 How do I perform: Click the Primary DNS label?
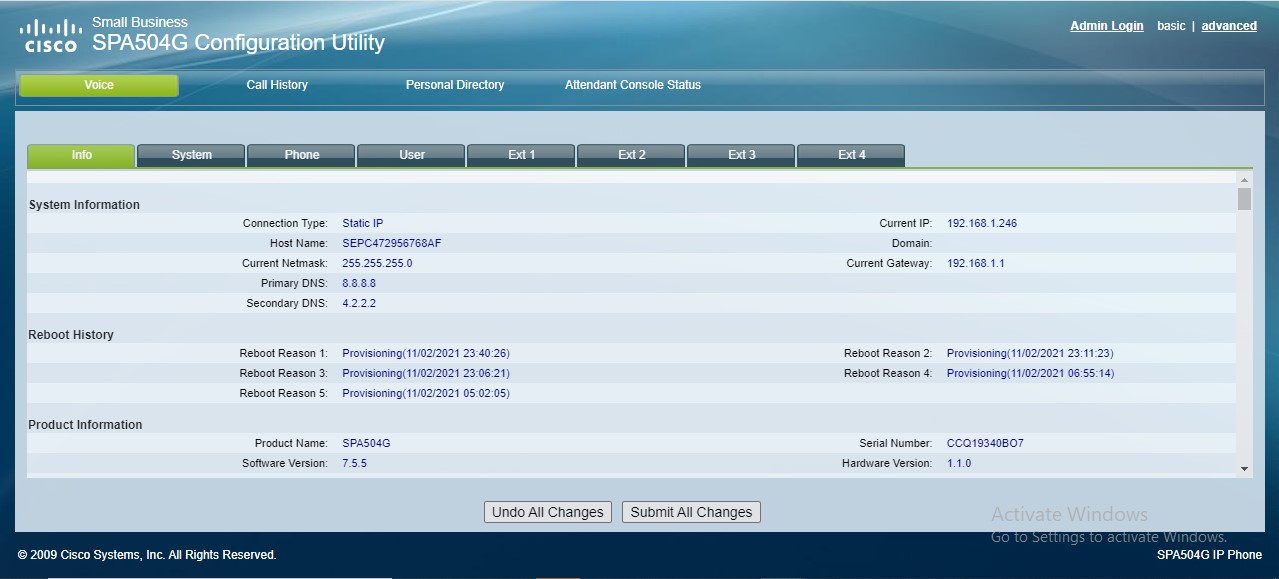point(294,283)
